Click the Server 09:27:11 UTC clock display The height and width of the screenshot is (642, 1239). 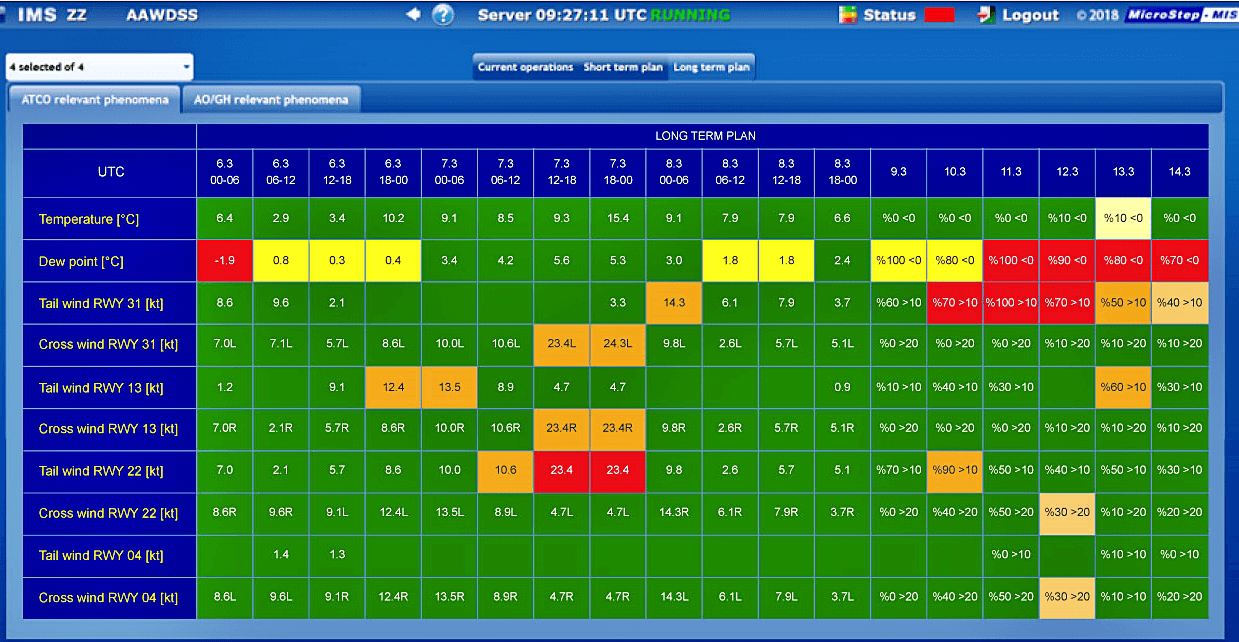562,14
